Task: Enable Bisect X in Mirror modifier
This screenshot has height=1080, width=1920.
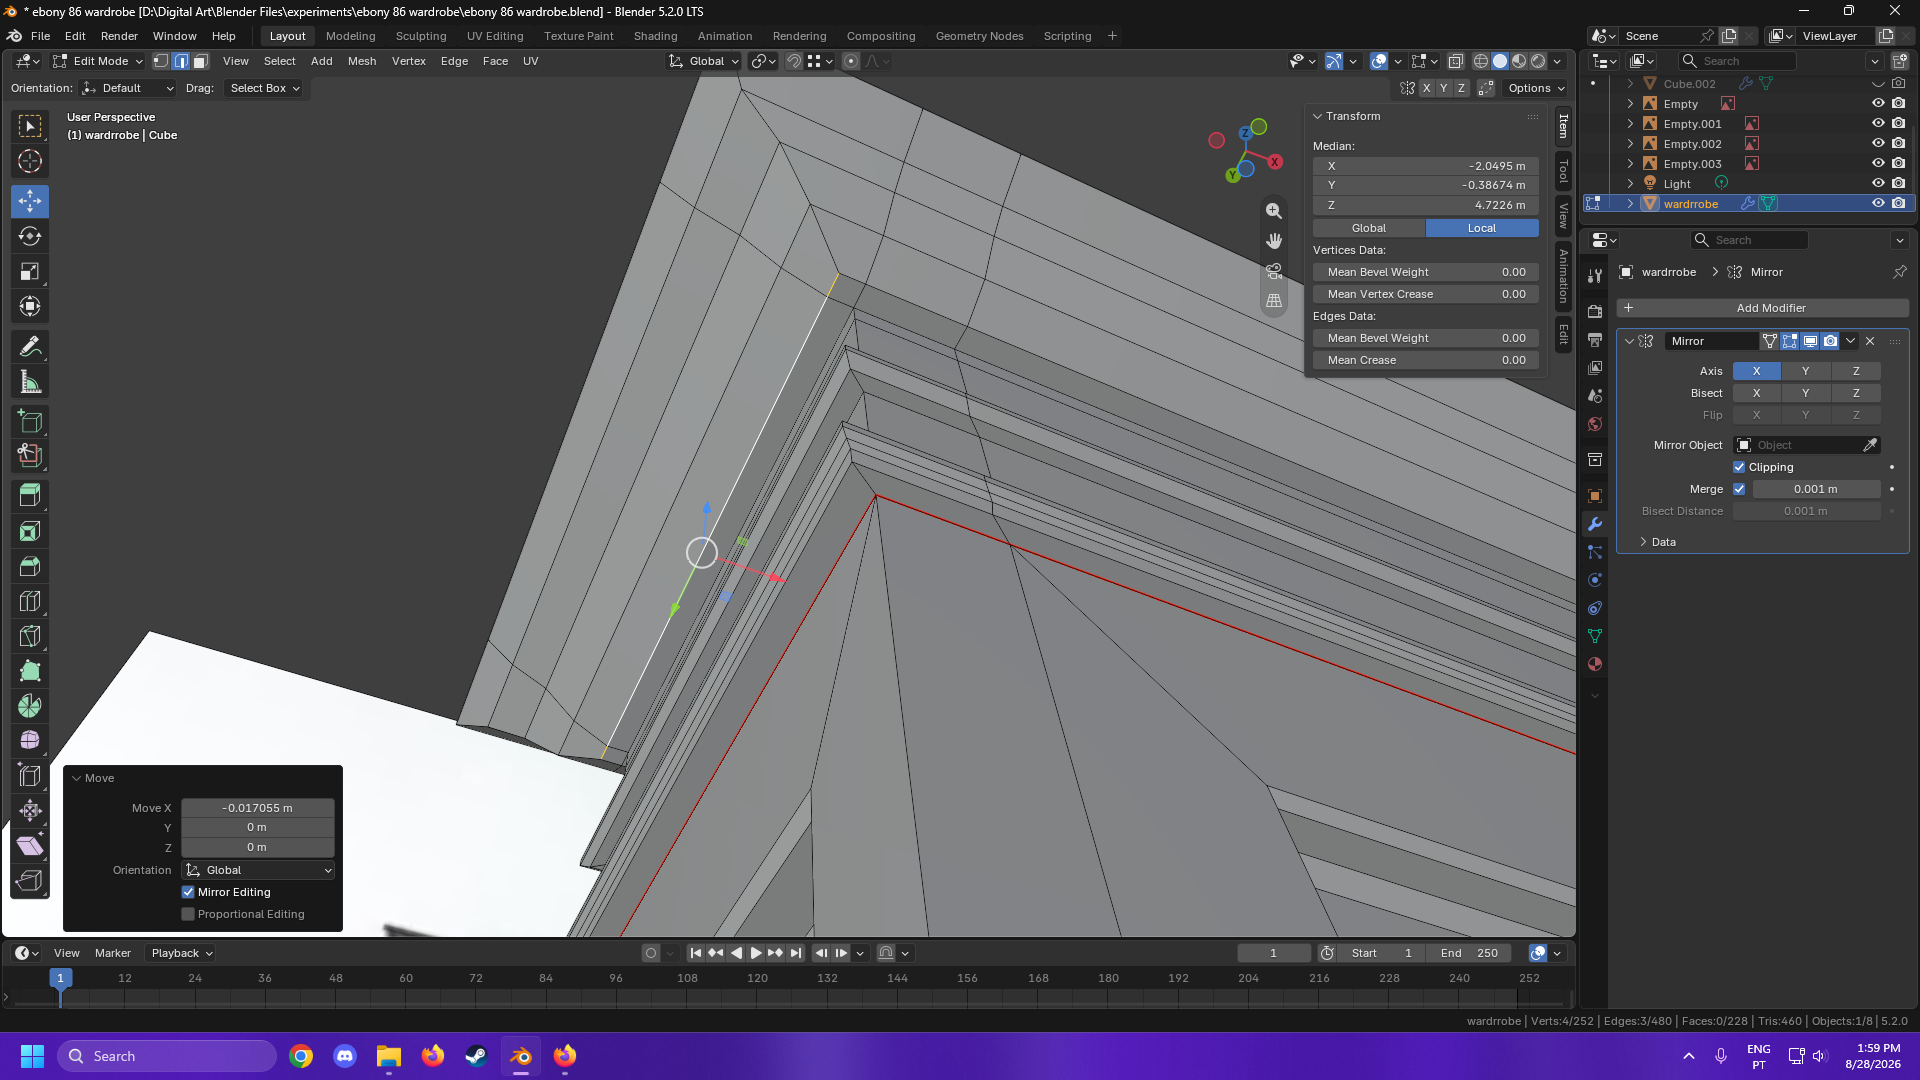Action: 1756,393
